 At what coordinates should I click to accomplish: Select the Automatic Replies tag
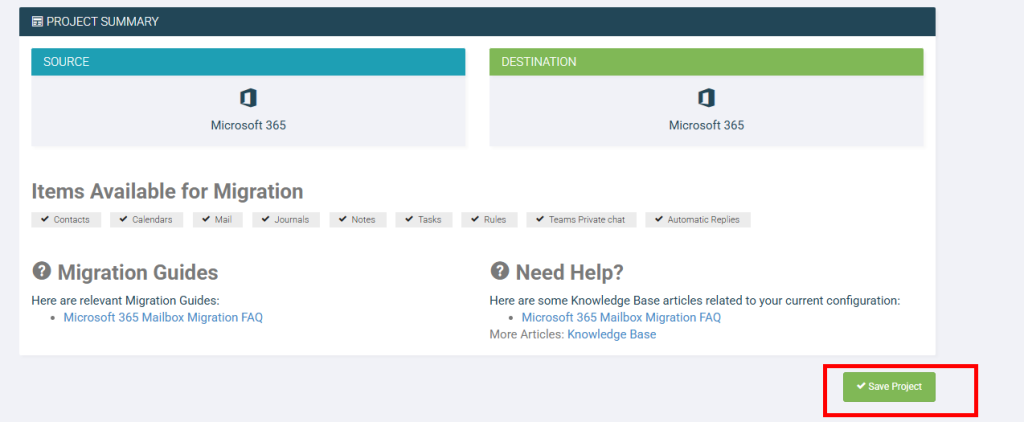698,219
